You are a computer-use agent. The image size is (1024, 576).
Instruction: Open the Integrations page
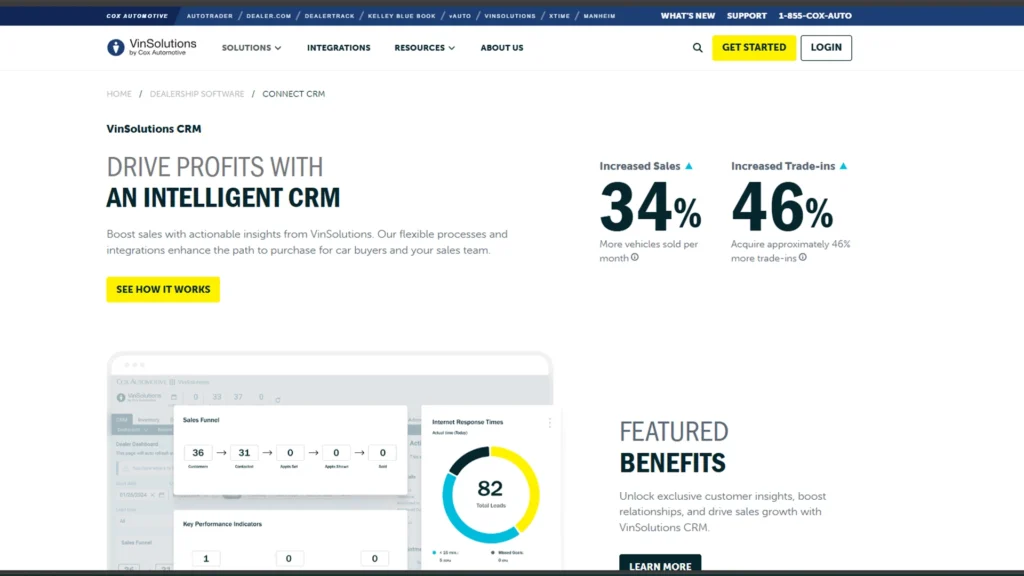click(x=338, y=48)
